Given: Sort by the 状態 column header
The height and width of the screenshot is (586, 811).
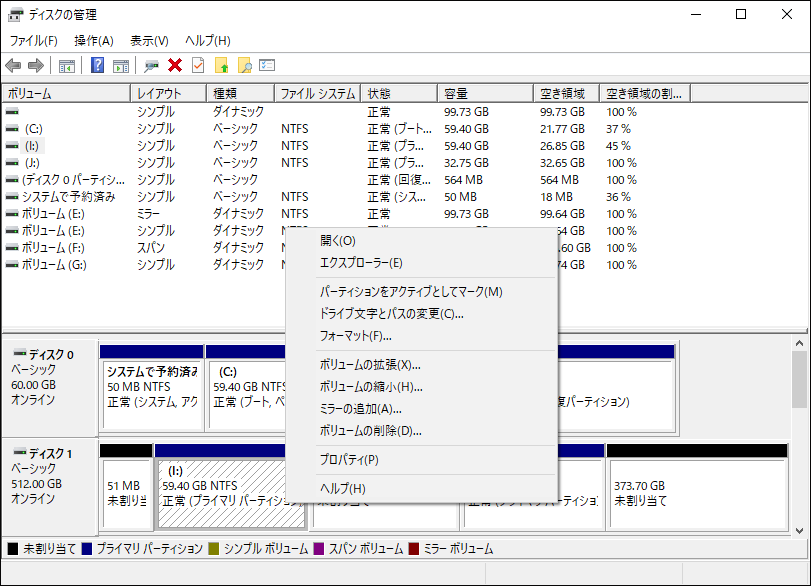Looking at the screenshot, I should pyautogui.click(x=399, y=94).
